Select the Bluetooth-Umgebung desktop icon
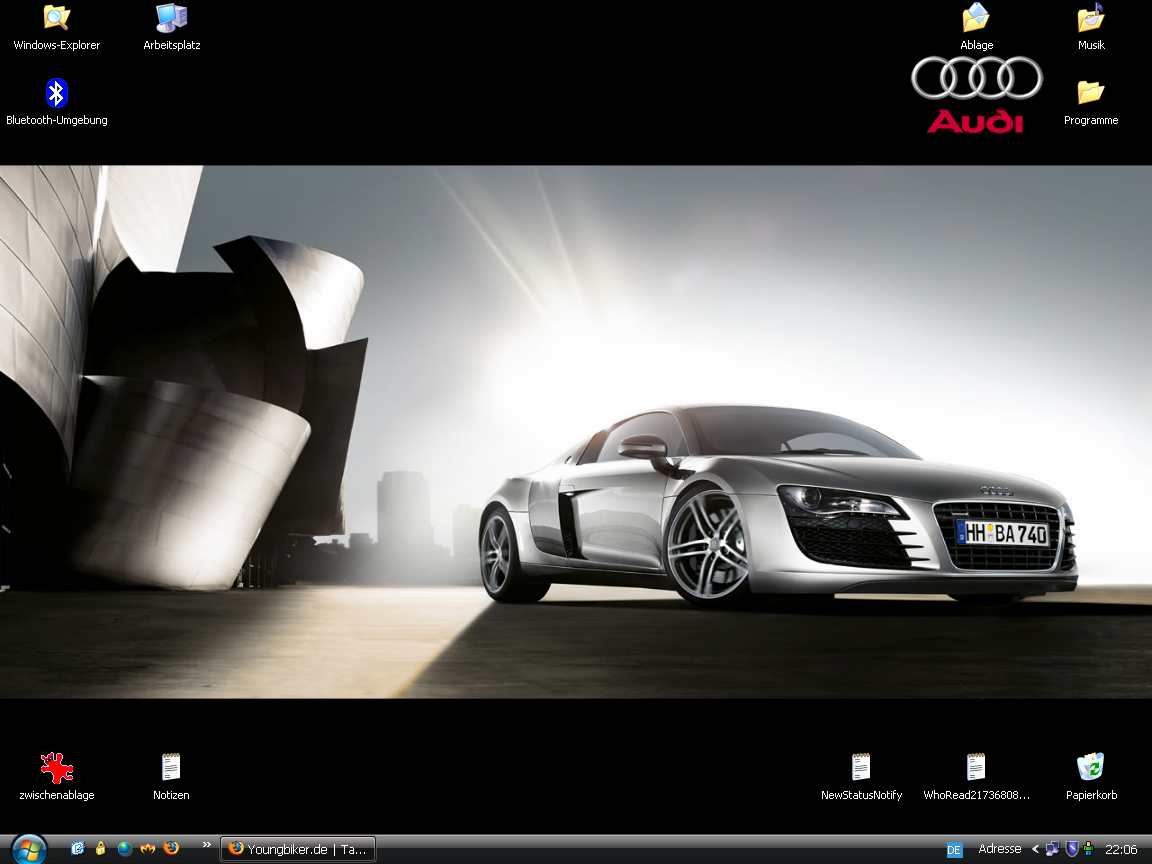 (x=57, y=102)
